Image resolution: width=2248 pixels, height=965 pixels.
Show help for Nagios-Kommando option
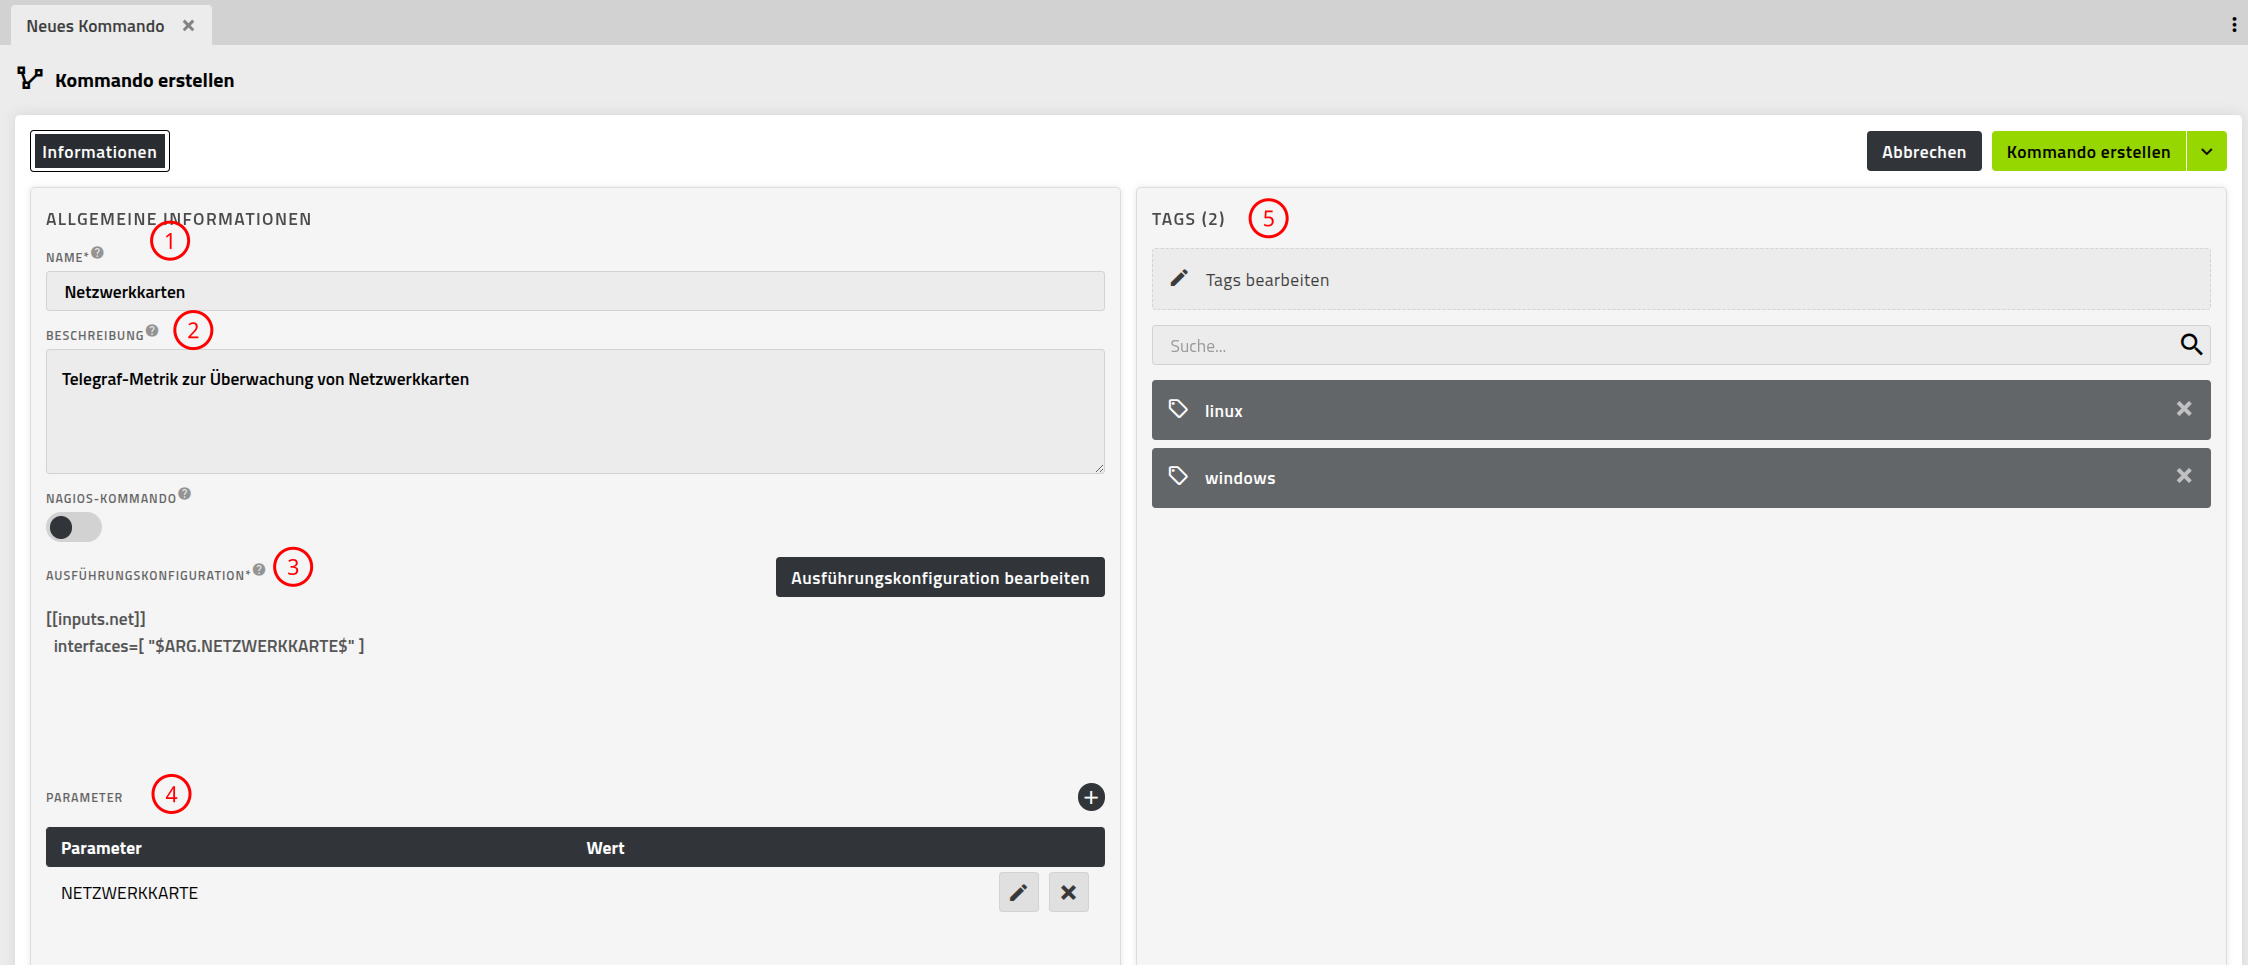tap(185, 494)
